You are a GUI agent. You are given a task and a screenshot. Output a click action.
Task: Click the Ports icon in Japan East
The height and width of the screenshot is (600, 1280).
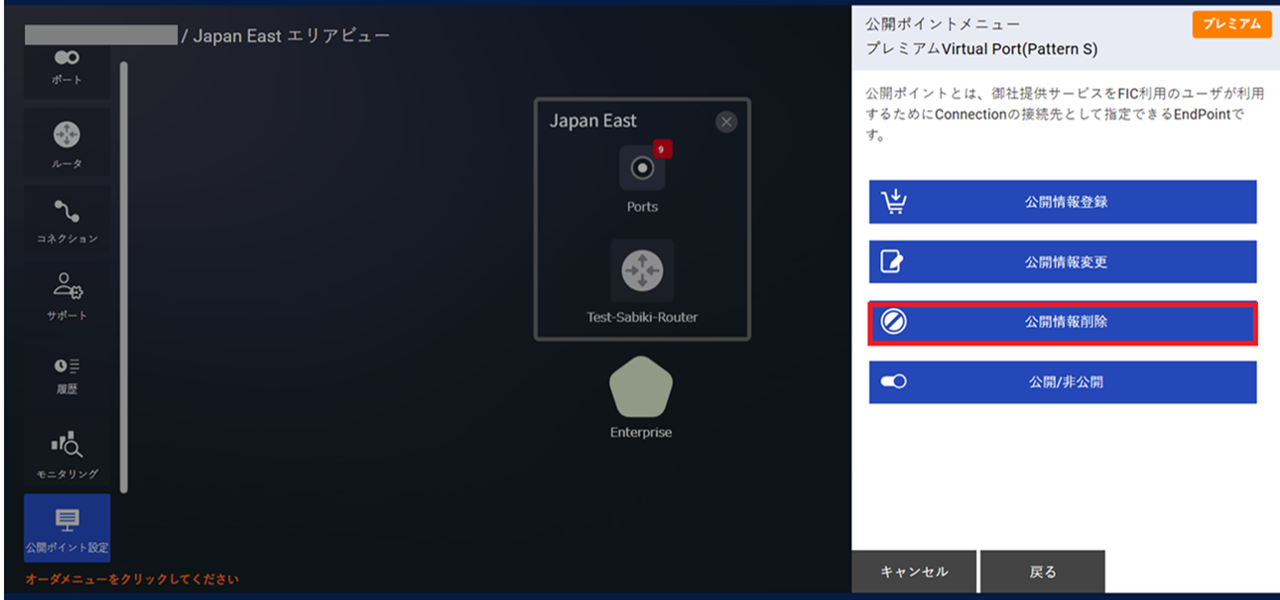(x=641, y=170)
